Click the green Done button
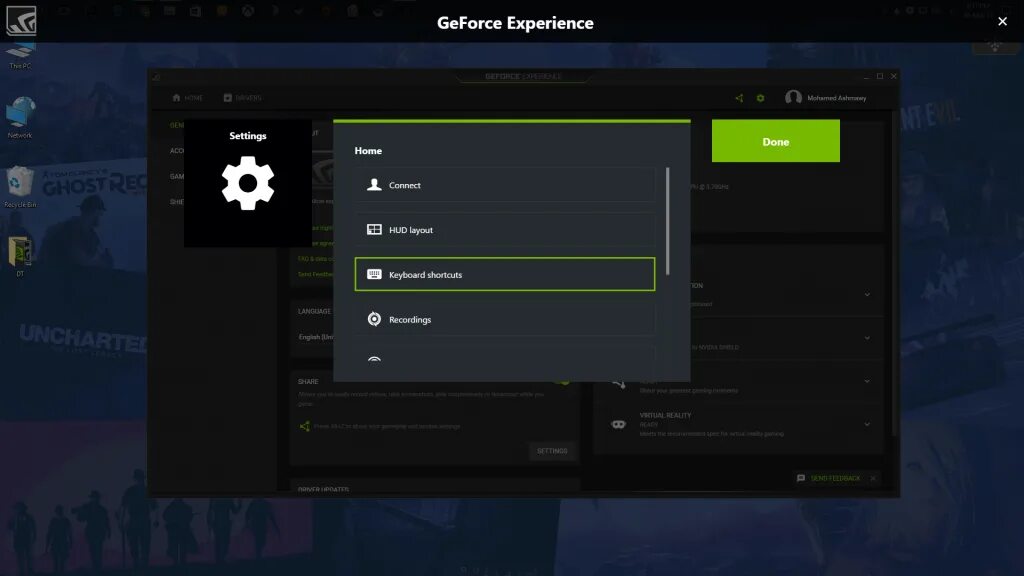Image resolution: width=1024 pixels, height=576 pixels. [775, 141]
